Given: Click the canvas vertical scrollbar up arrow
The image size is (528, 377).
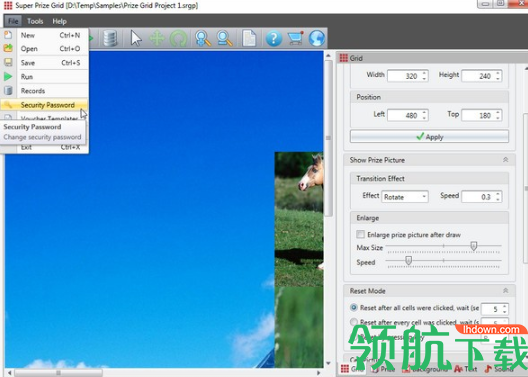Looking at the screenshot, I should pos(328,55).
